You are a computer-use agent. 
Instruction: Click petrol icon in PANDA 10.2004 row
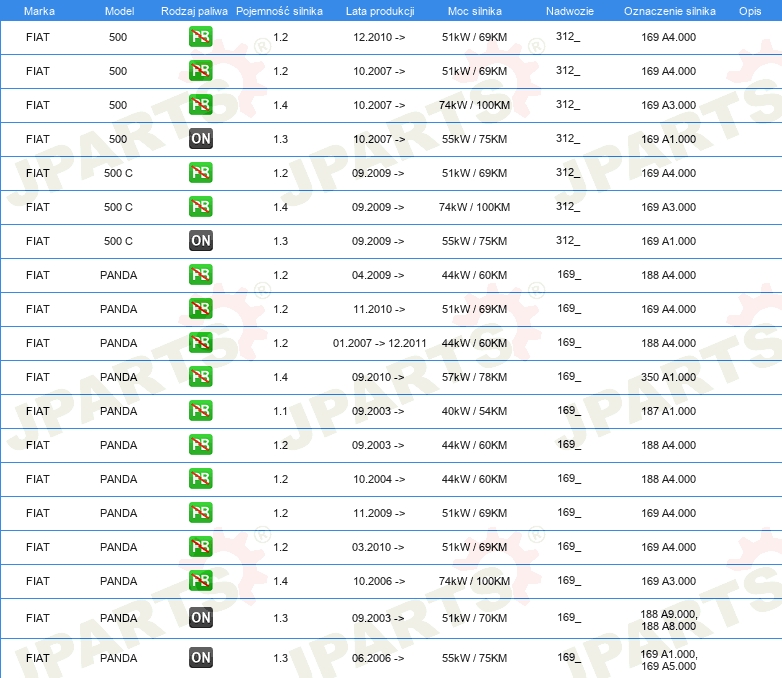click(200, 478)
